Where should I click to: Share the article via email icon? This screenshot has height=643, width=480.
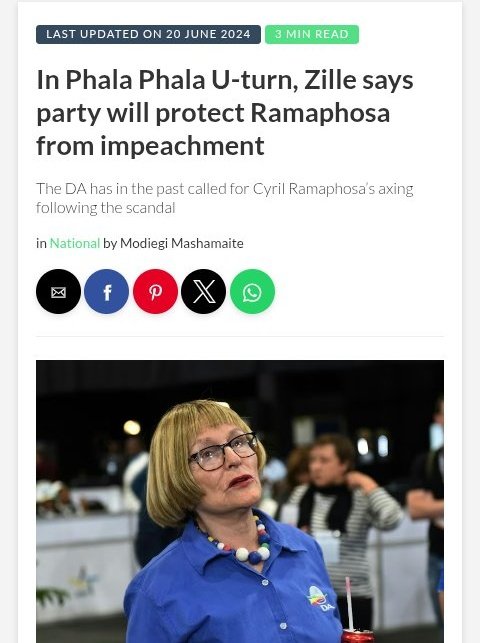pyautogui.click(x=58, y=292)
